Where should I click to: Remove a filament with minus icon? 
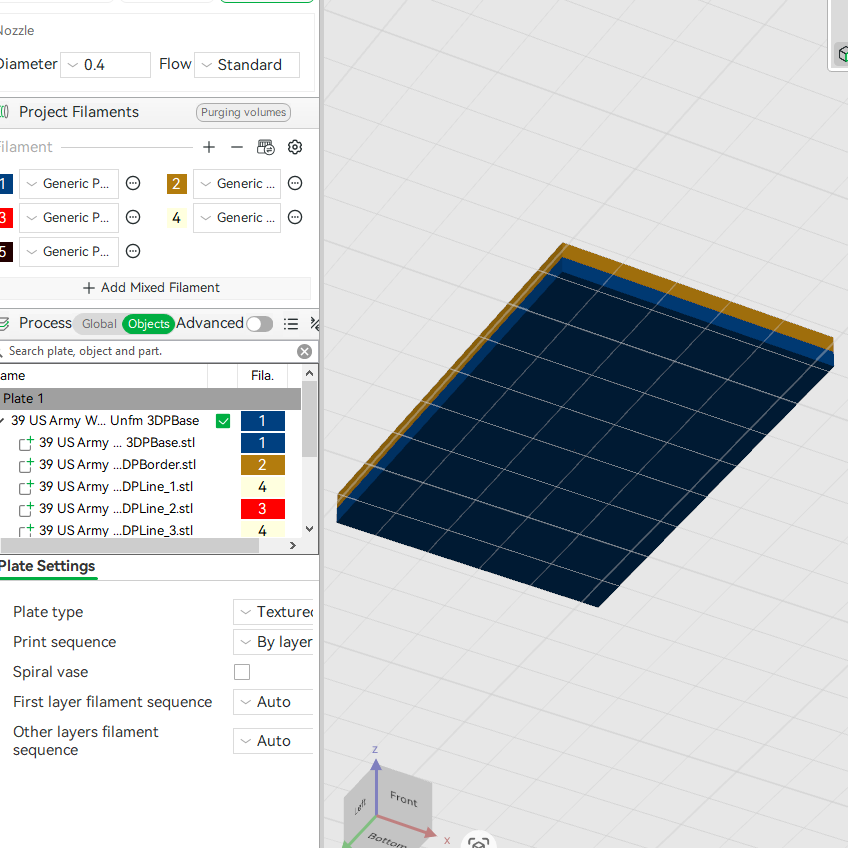pos(237,147)
